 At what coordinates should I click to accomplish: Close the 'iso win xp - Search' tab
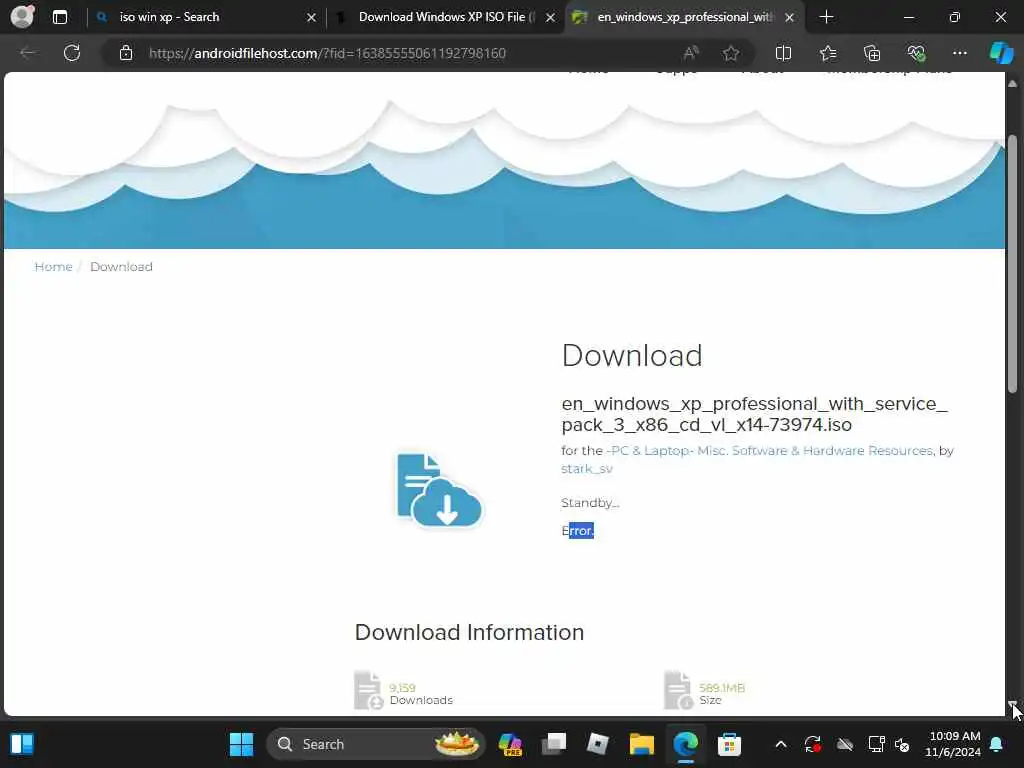(312, 18)
